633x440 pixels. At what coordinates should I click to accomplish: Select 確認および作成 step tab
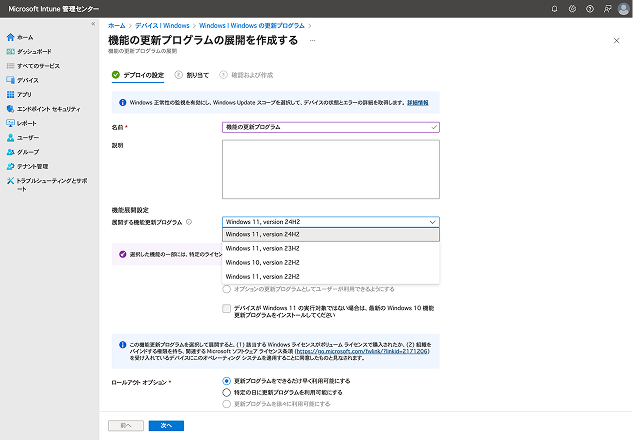click(x=246, y=75)
